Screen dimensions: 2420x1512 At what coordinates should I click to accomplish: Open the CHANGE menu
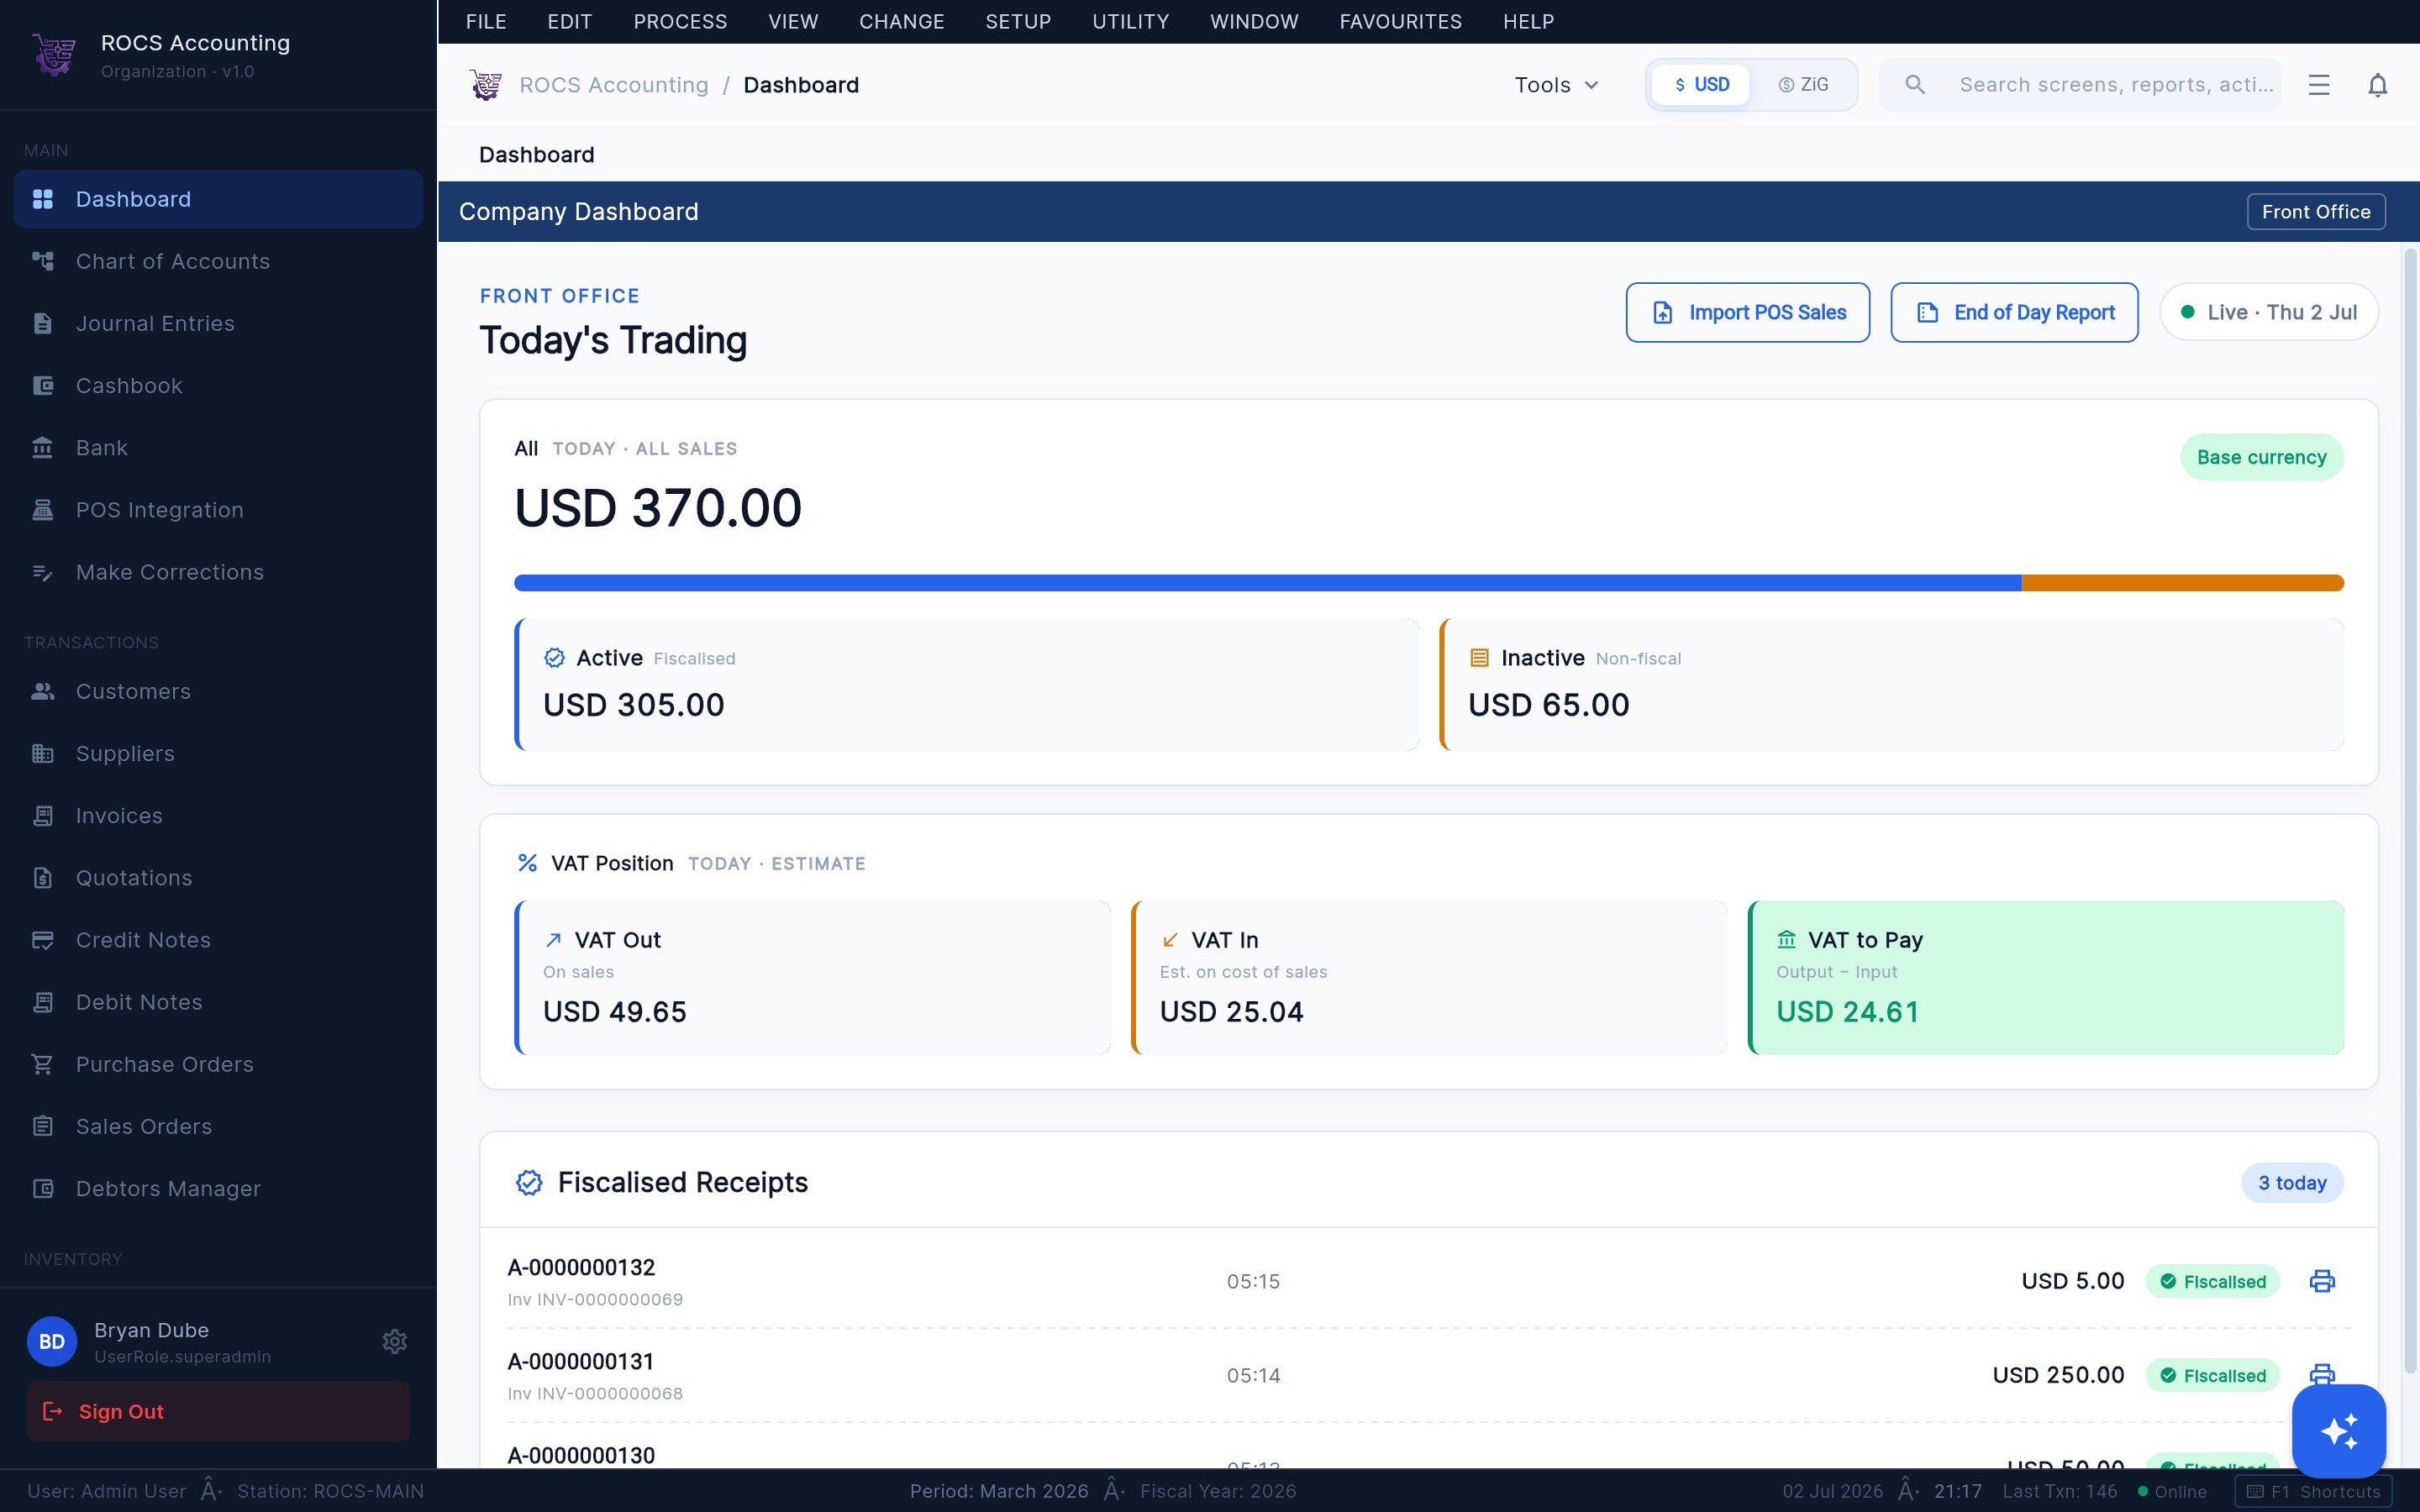902,22
